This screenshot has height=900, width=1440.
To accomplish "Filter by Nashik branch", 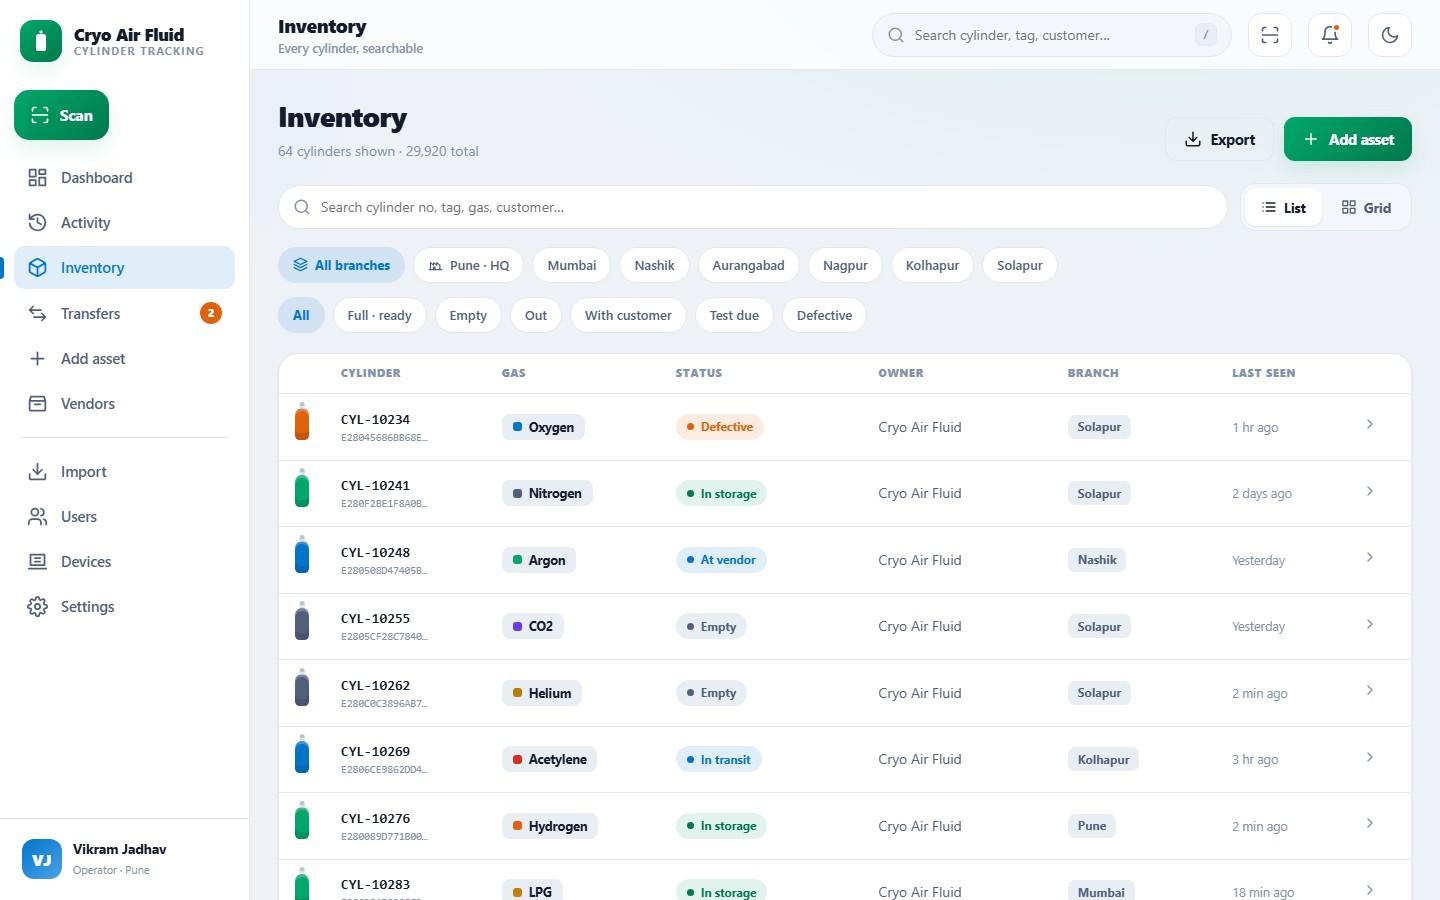I will (x=655, y=265).
